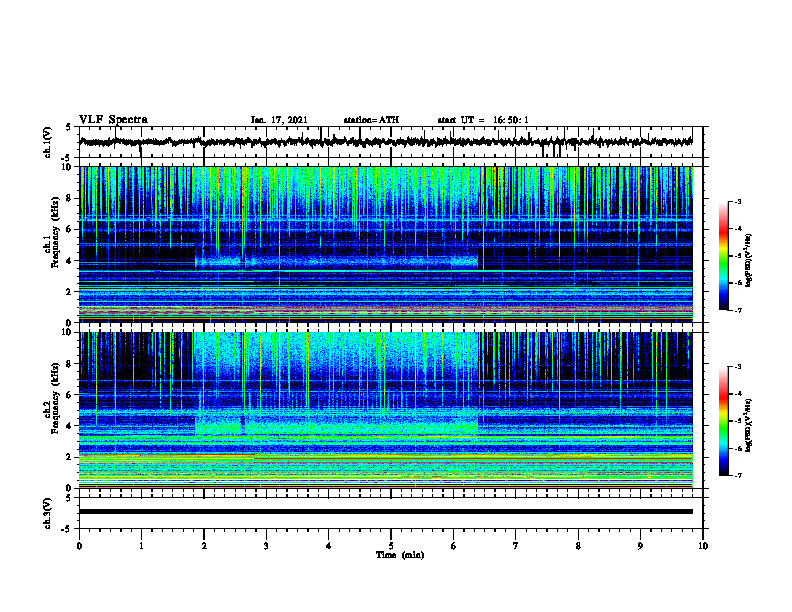
Task: Click time tick label 10 on x-axis
Action: click(703, 546)
